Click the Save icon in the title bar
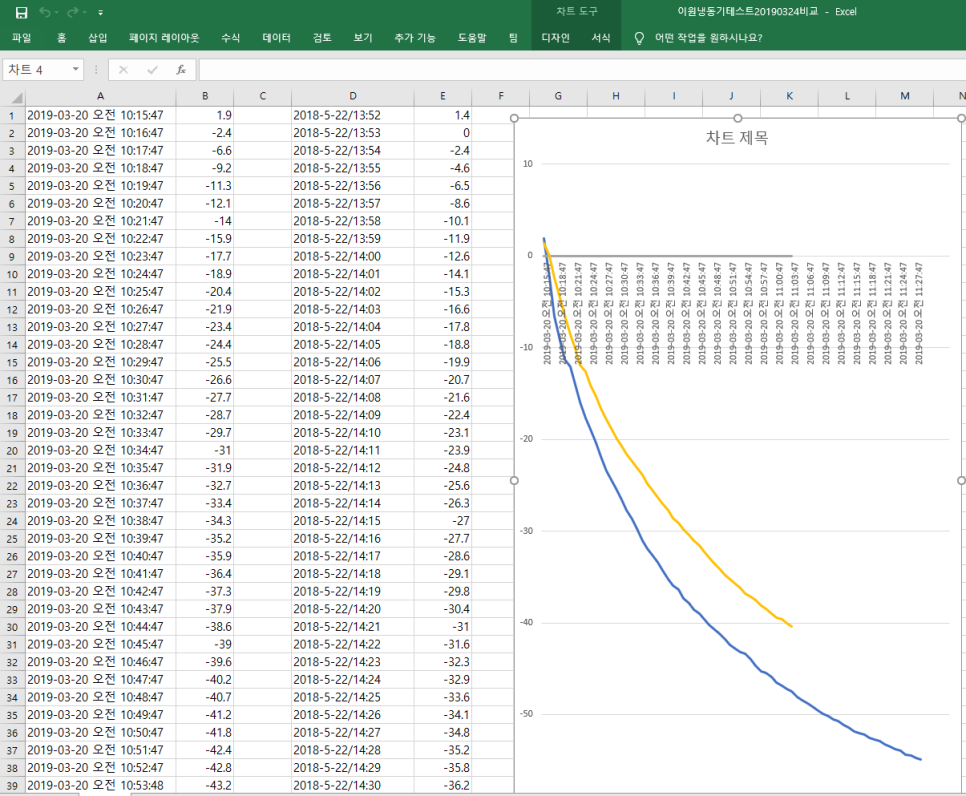Viewport: 966px width, 796px height. tap(21, 12)
